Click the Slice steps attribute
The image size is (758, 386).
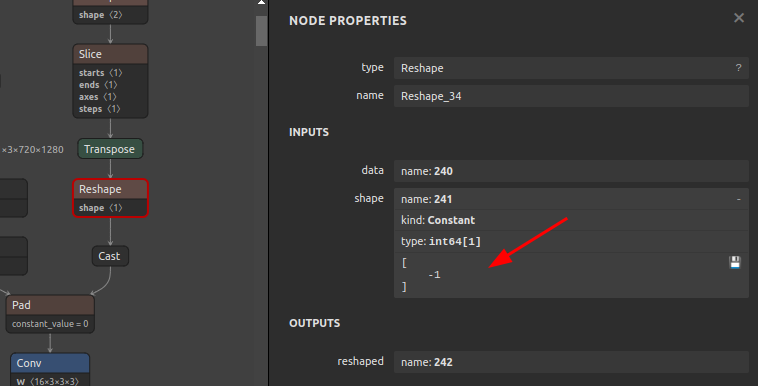pyautogui.click(x=100, y=109)
